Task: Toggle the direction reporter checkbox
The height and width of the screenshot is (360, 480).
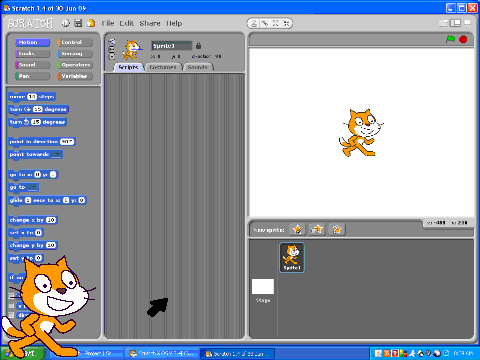Action: click(11, 315)
